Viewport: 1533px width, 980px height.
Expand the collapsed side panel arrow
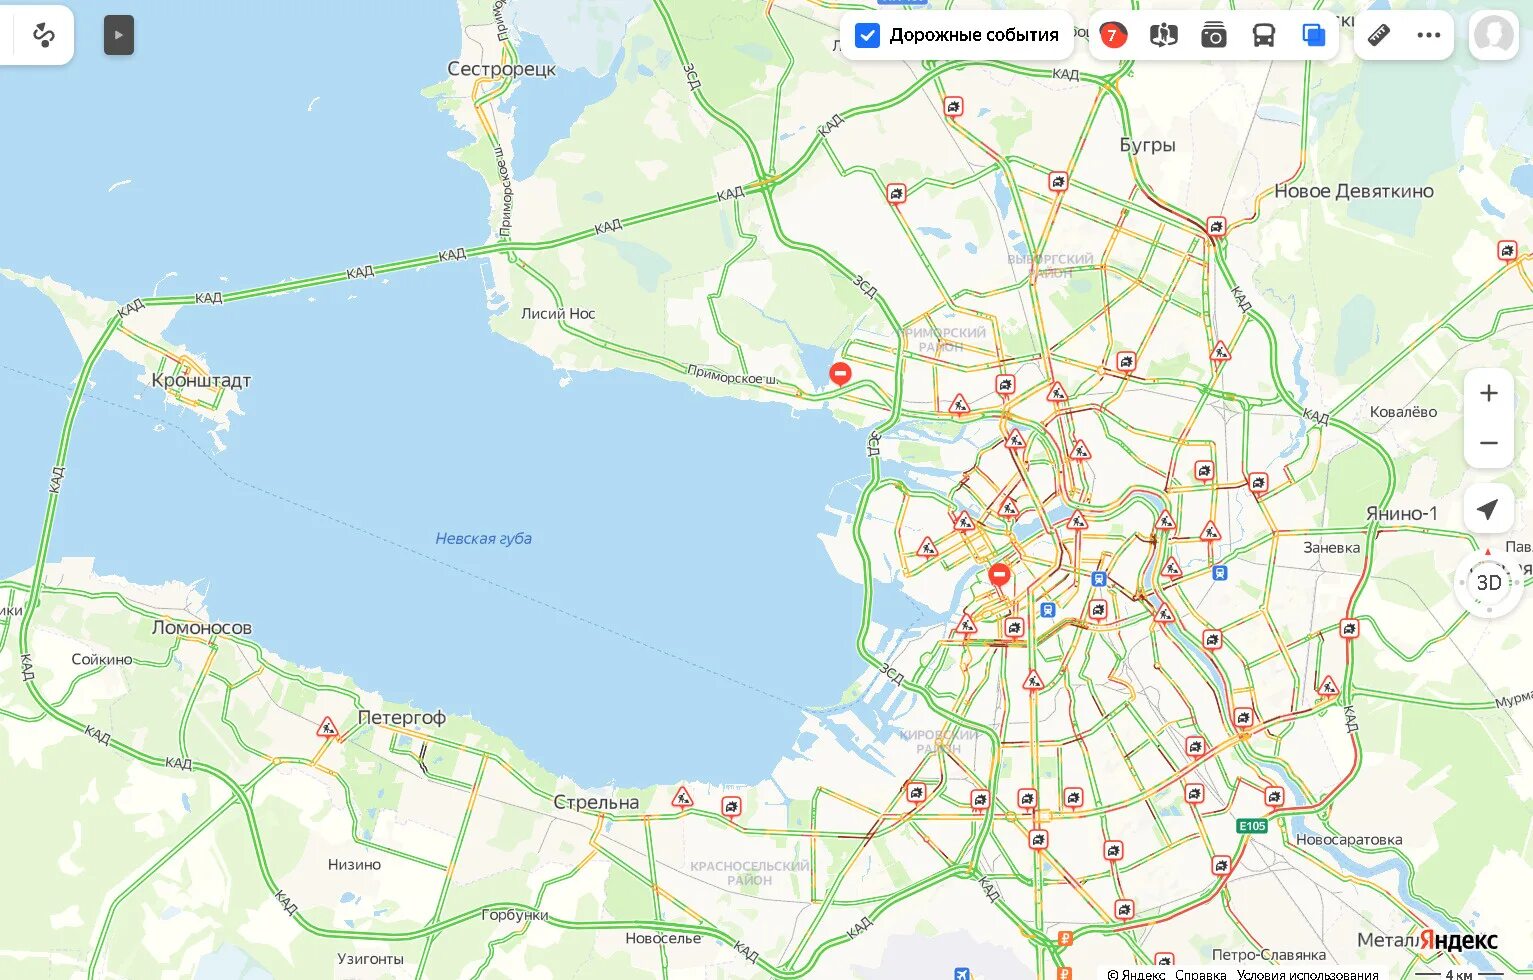point(119,35)
